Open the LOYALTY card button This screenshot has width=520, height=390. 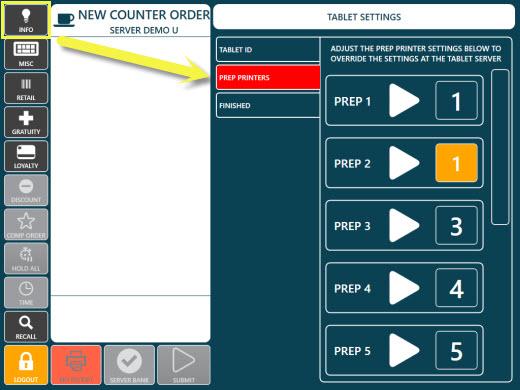[26, 156]
